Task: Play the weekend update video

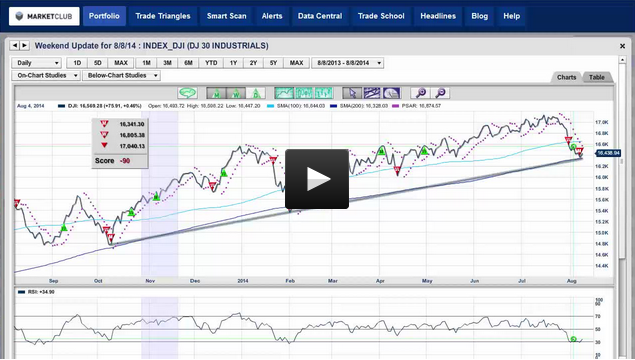Action: pyautogui.click(x=317, y=179)
